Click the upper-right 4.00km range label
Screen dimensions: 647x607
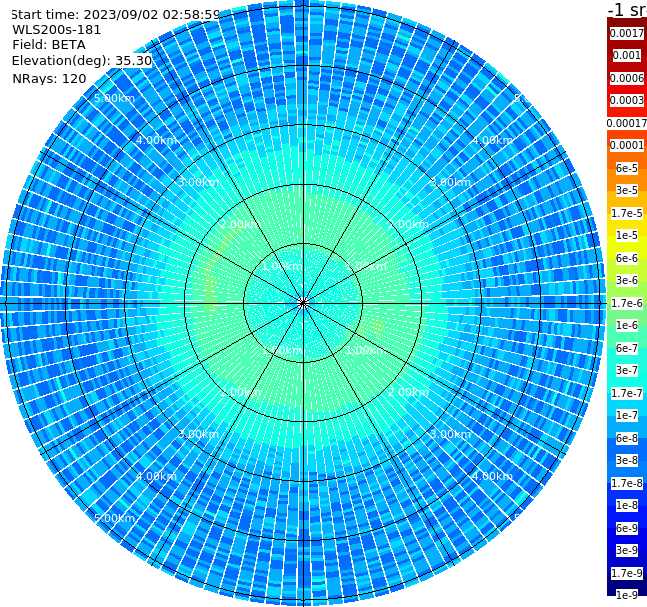492,140
